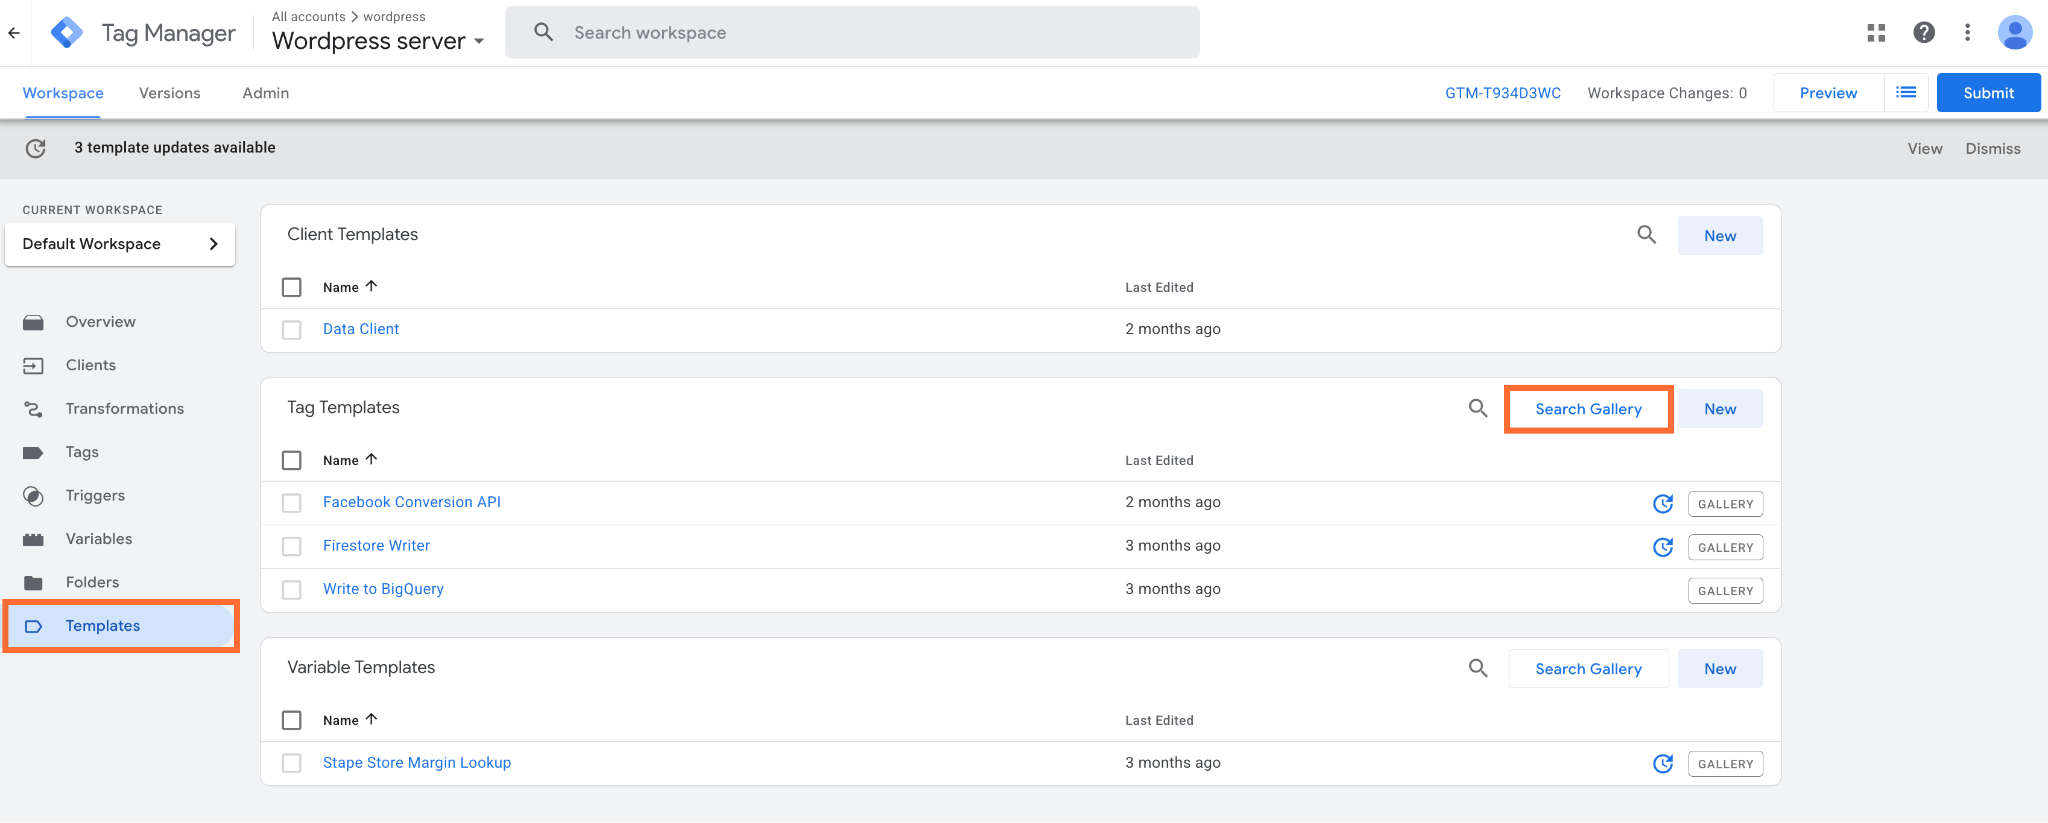This screenshot has width=2048, height=823.
Task: Sort Tag Templates by Name column
Action: pos(350,460)
